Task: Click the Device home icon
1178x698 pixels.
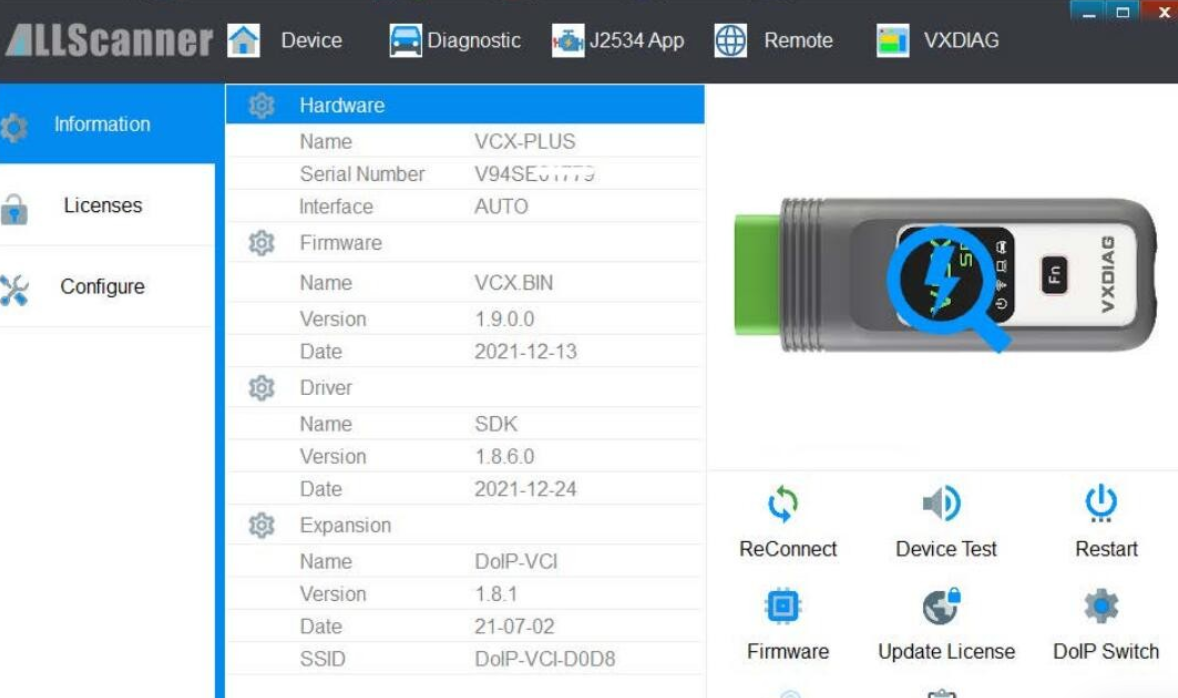Action: [243, 41]
